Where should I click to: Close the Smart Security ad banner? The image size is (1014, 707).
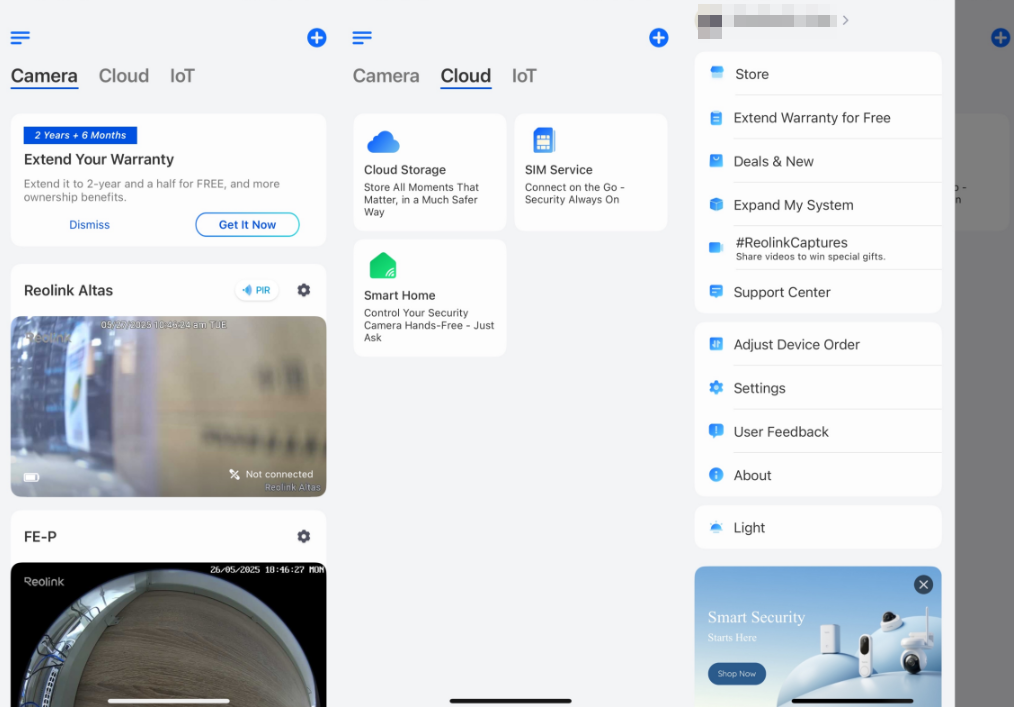click(x=923, y=585)
